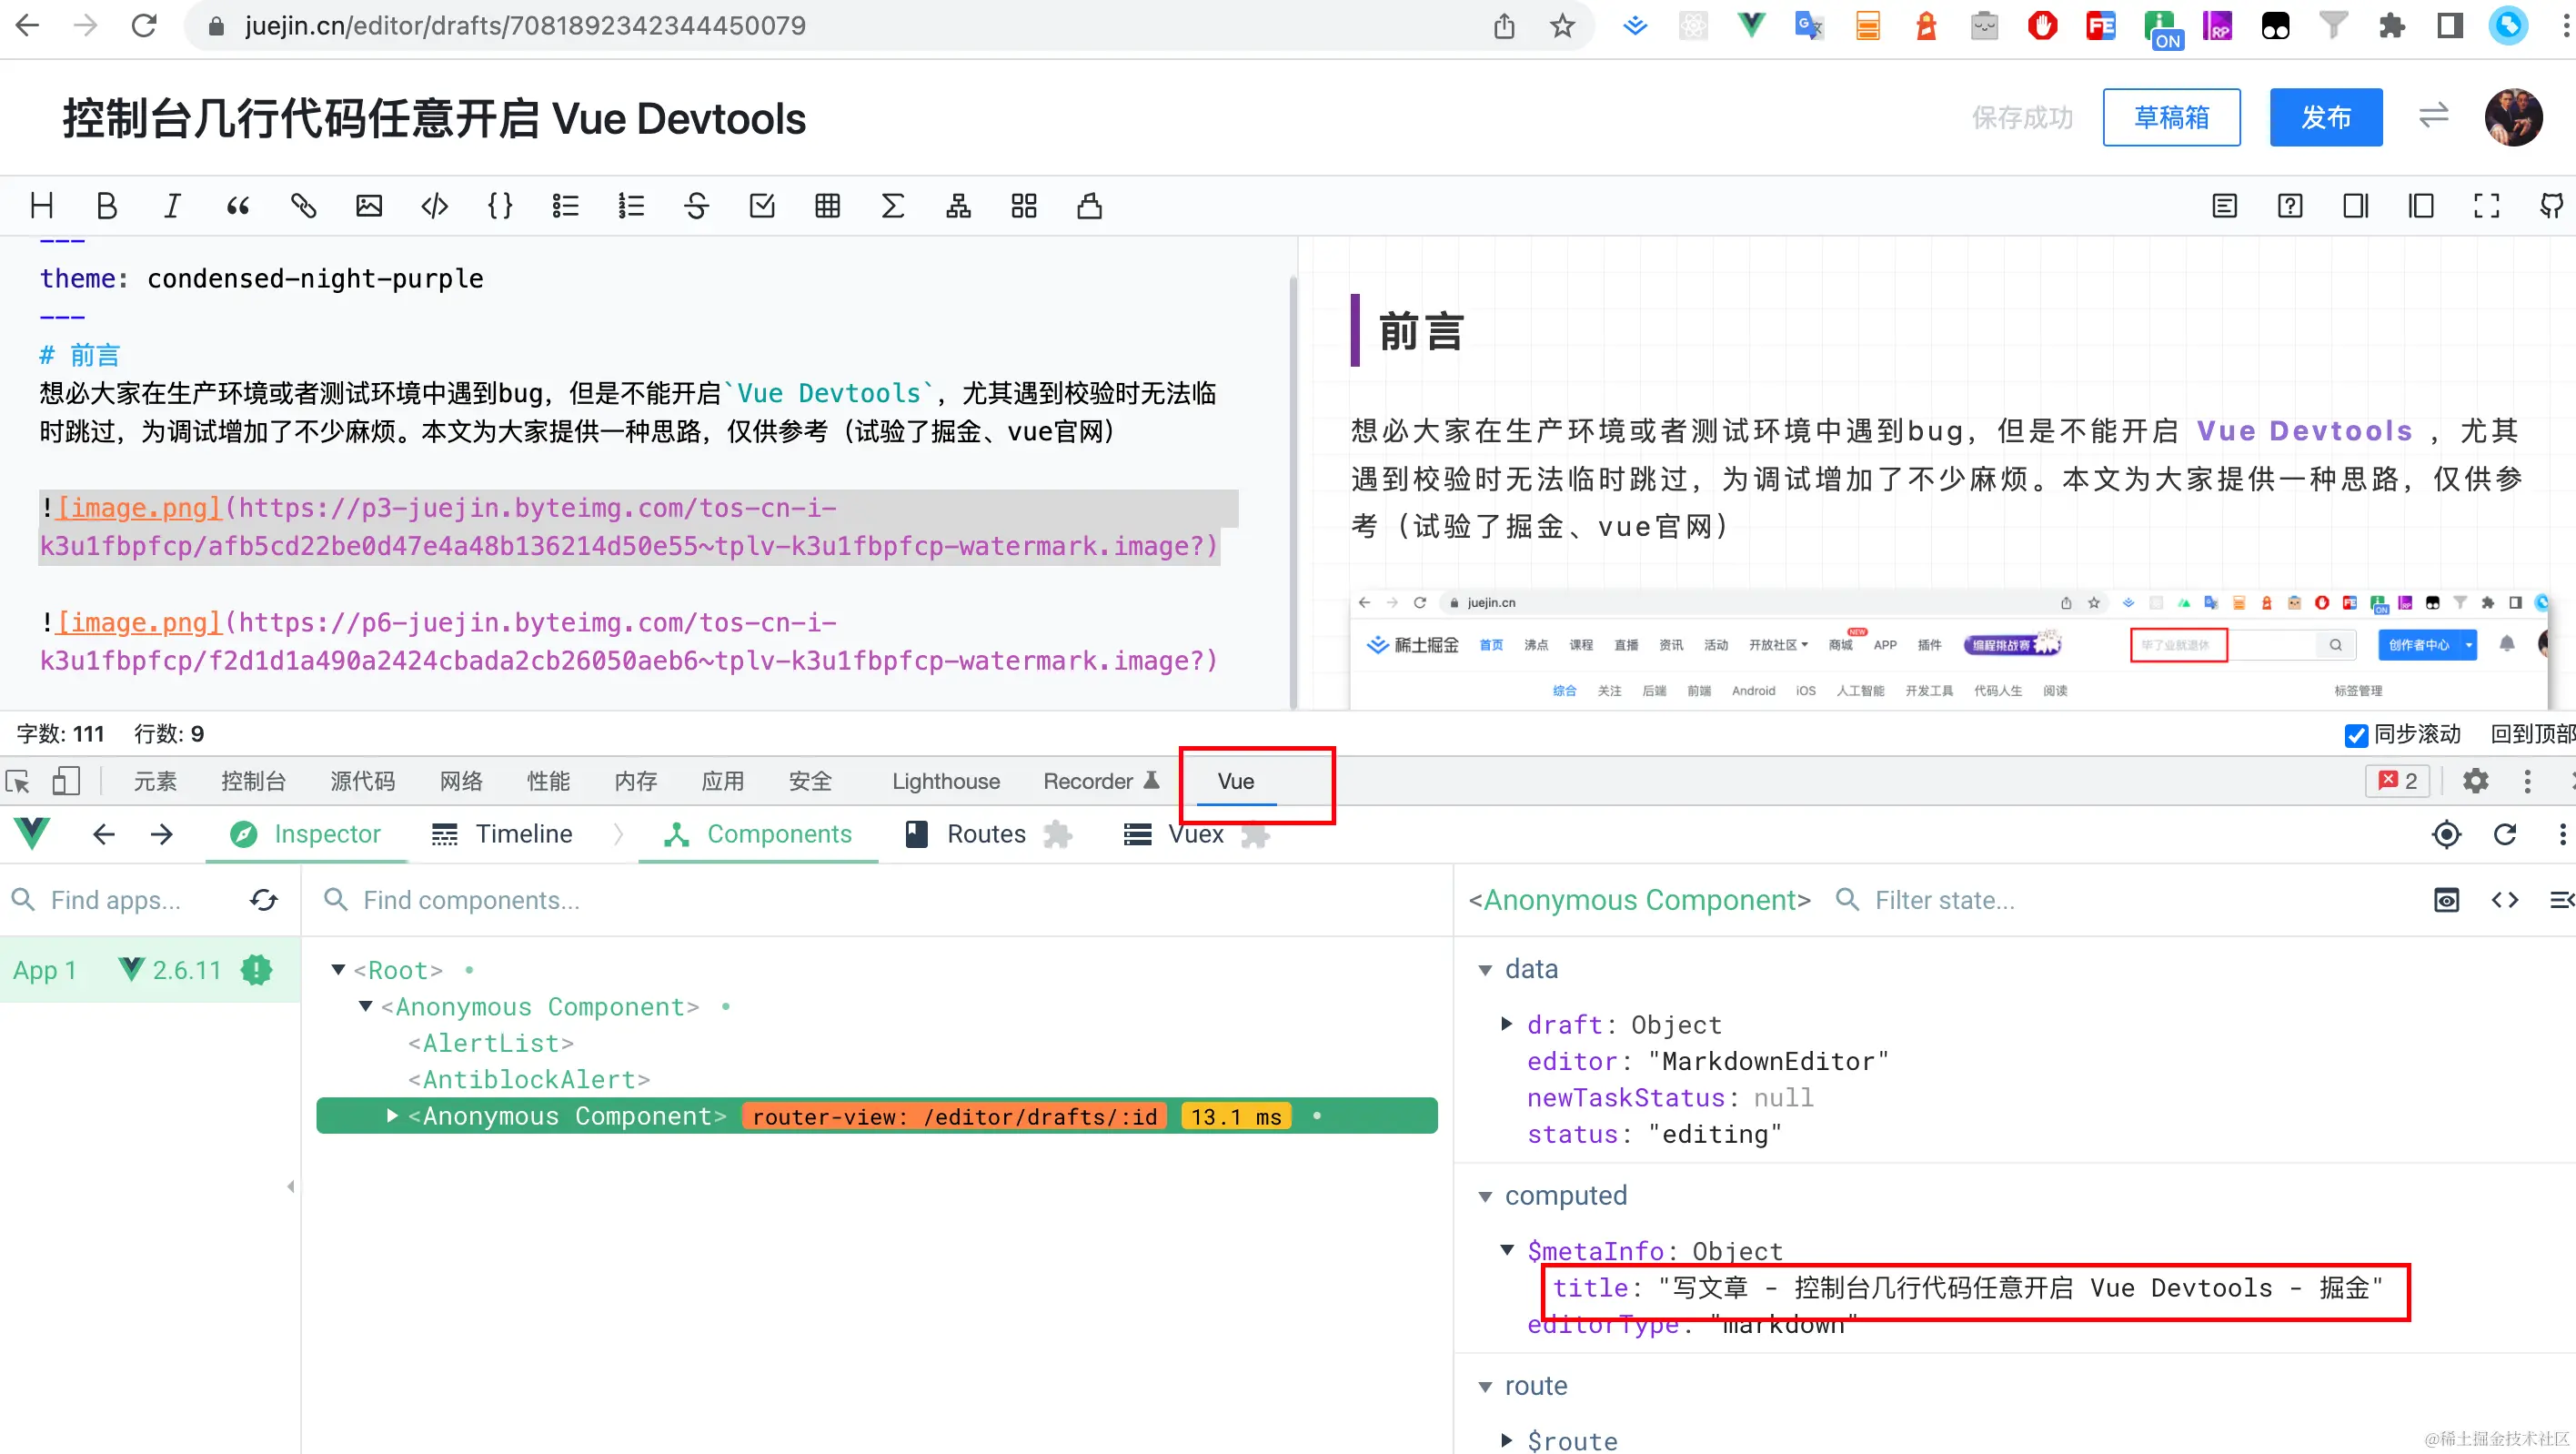Toggle edit-only layout panel icon
Image resolution: width=2576 pixels, height=1454 pixels.
pyautogui.click(x=2355, y=206)
